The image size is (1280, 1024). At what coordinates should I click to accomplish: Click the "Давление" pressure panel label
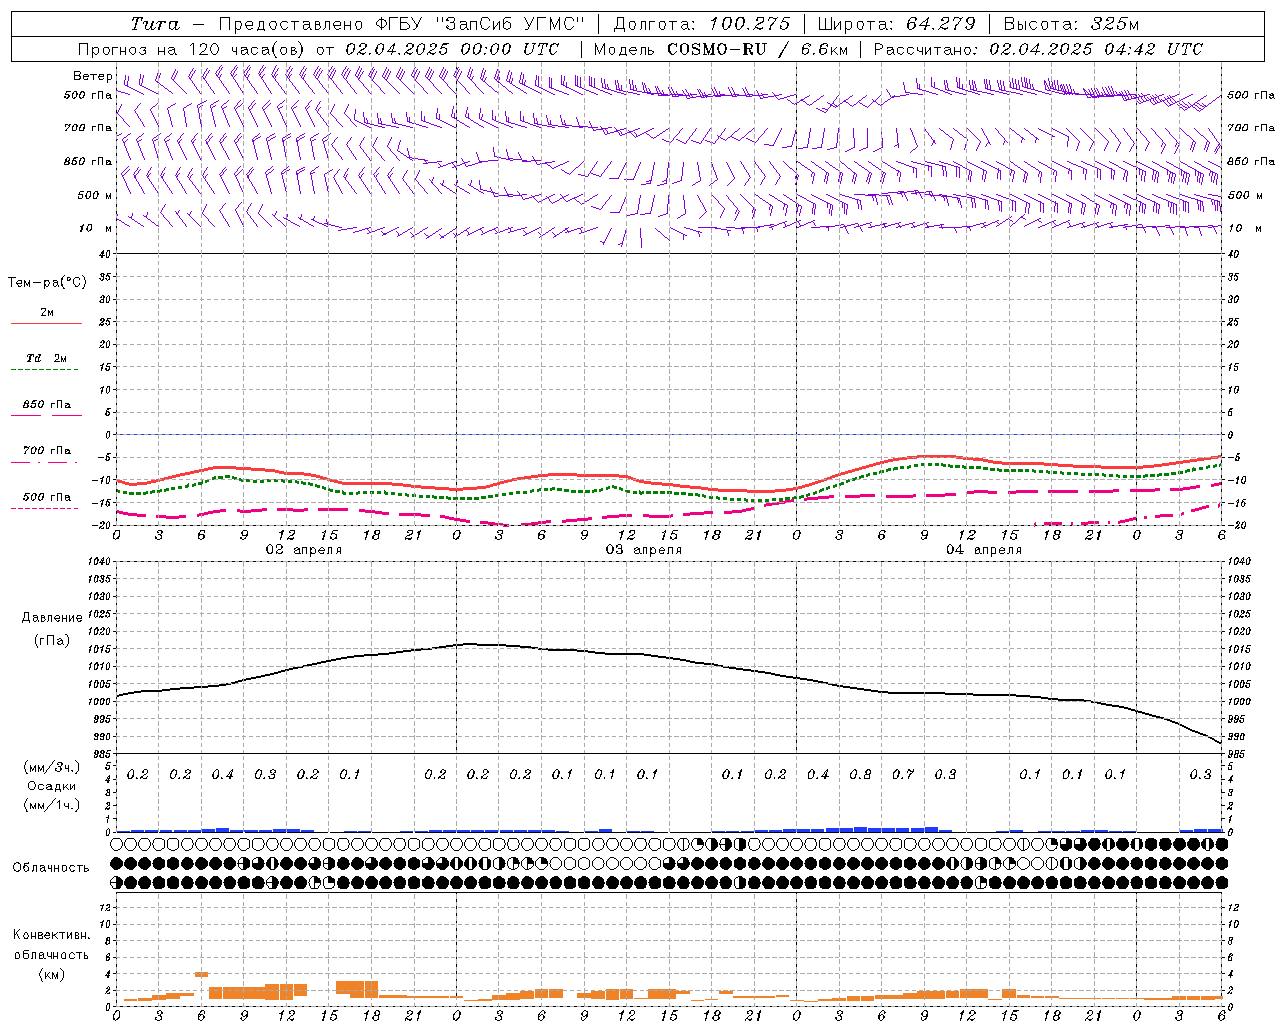[52, 618]
